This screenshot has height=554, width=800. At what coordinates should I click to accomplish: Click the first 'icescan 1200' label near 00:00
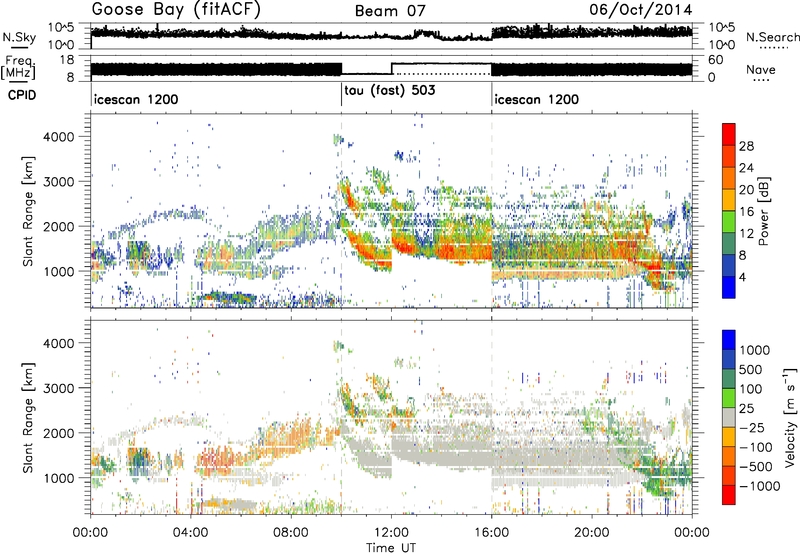(136, 99)
